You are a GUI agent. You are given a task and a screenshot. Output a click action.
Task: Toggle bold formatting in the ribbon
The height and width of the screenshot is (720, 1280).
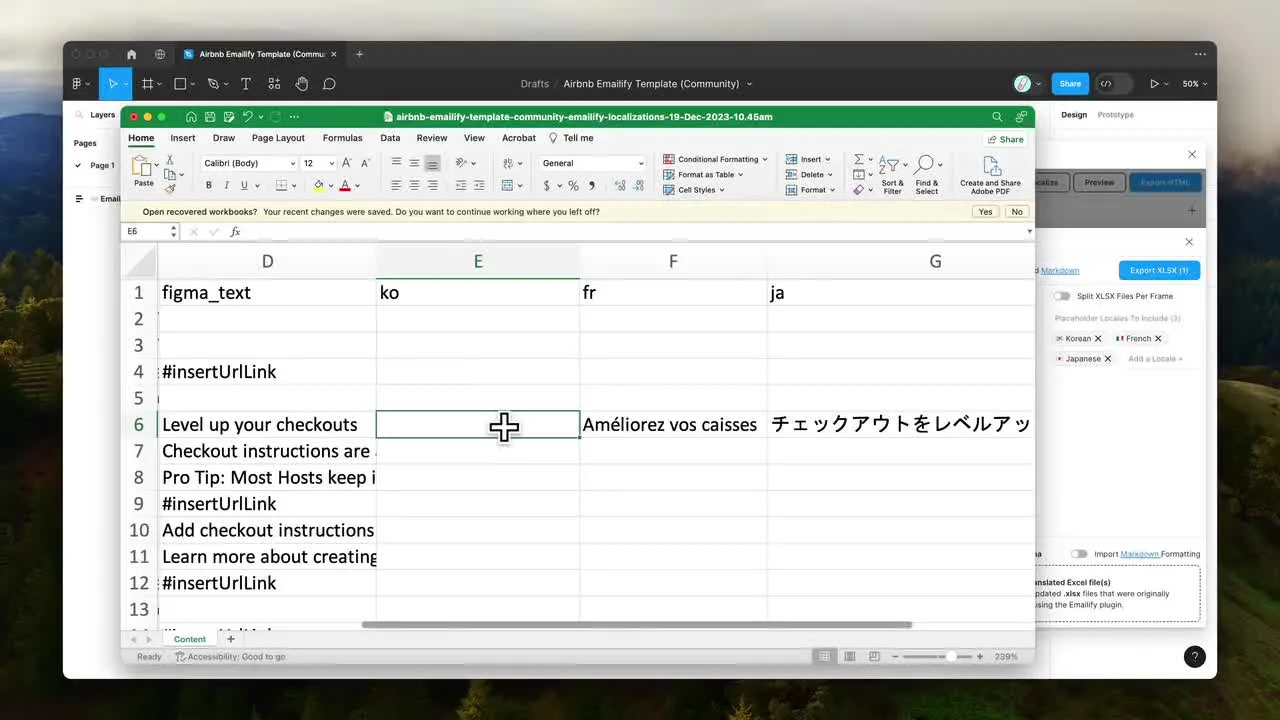tap(208, 185)
